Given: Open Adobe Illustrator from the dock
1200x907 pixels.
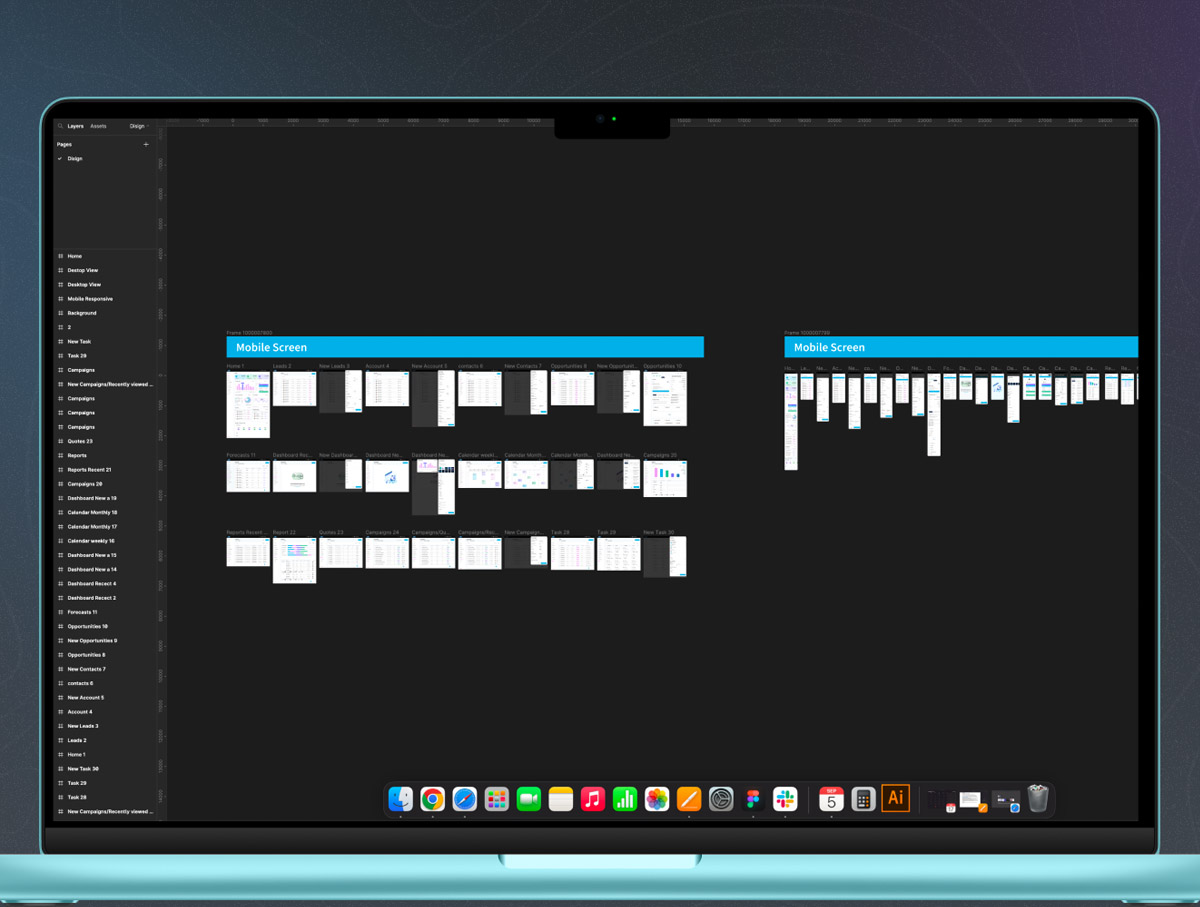Looking at the screenshot, I should click(895, 799).
